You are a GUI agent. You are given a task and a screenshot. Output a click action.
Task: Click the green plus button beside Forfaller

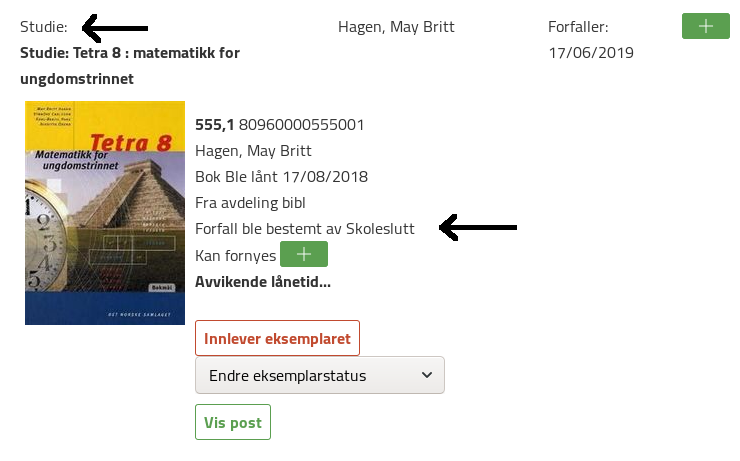[x=705, y=26]
